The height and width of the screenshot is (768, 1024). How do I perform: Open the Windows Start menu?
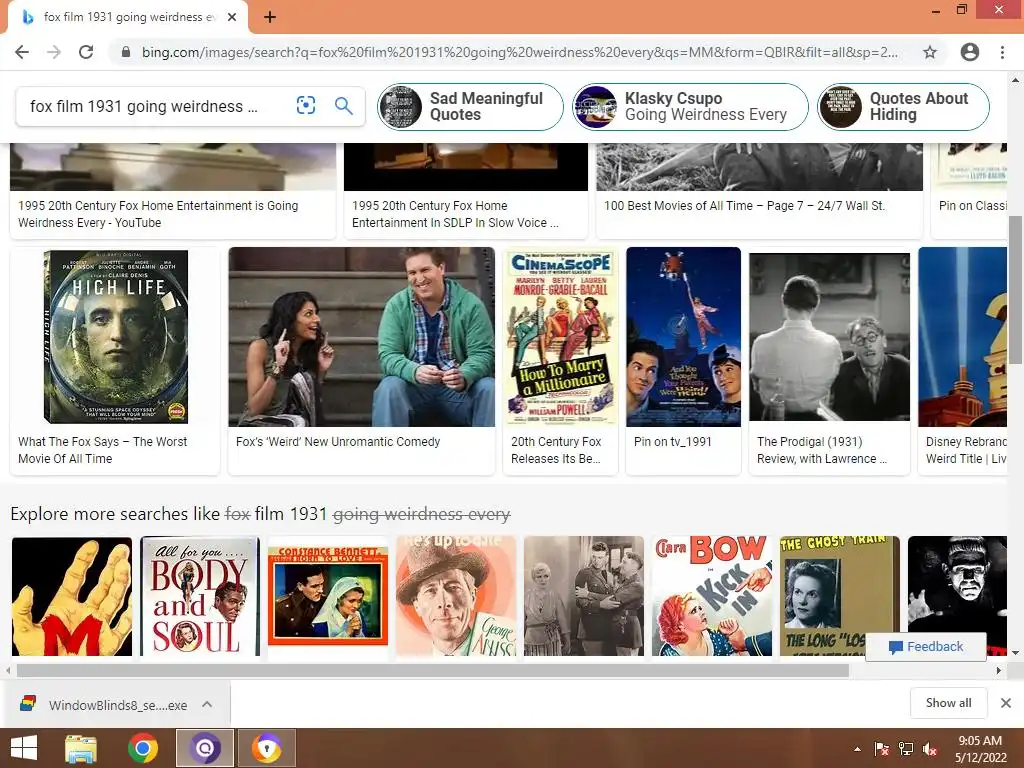[24, 748]
